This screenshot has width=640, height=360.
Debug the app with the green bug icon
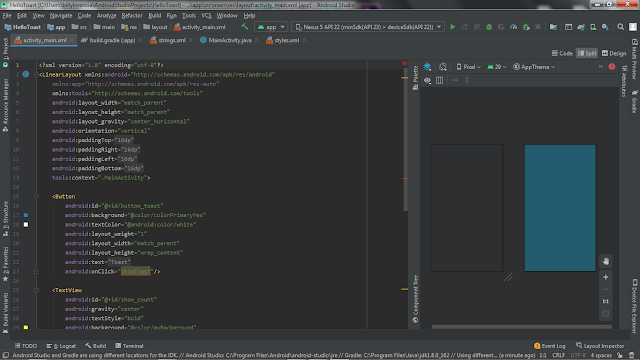[489, 27]
